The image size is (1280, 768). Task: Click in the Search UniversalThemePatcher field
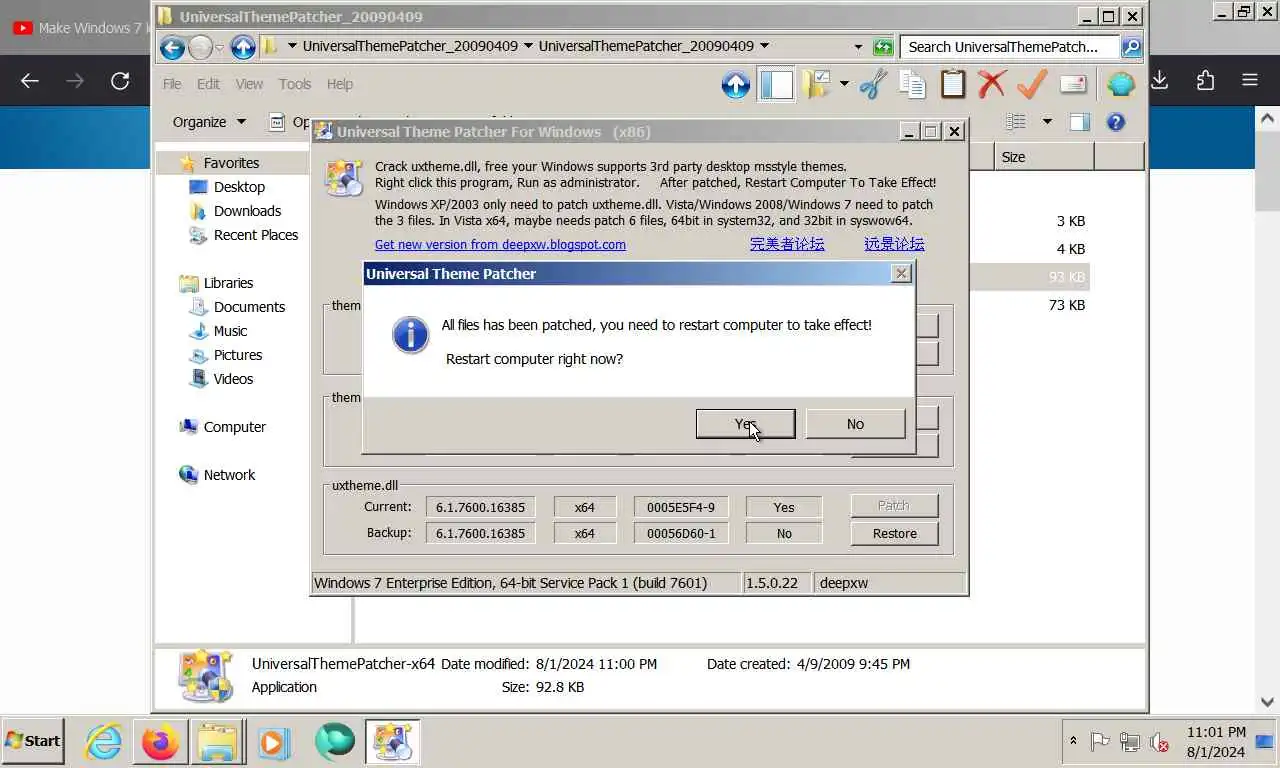(x=1009, y=47)
